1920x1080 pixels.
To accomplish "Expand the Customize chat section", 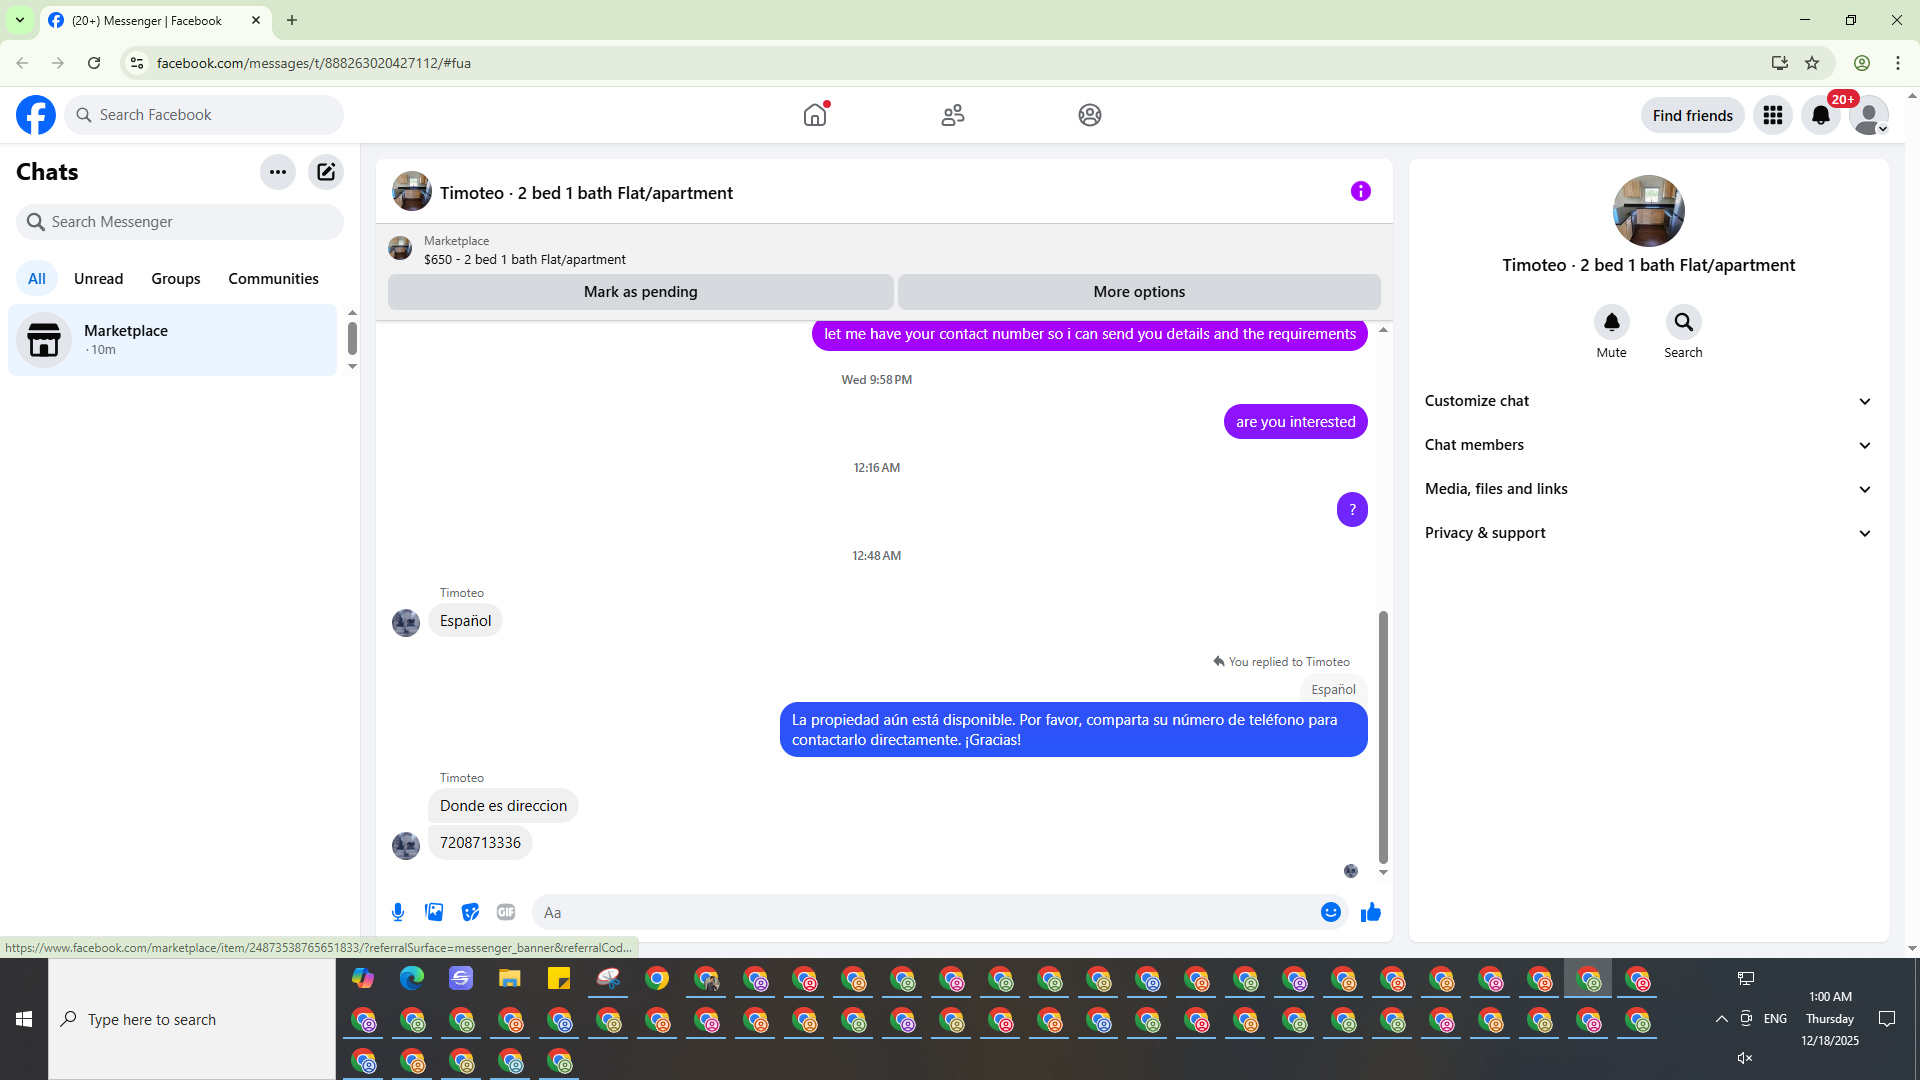I will click(x=1648, y=401).
